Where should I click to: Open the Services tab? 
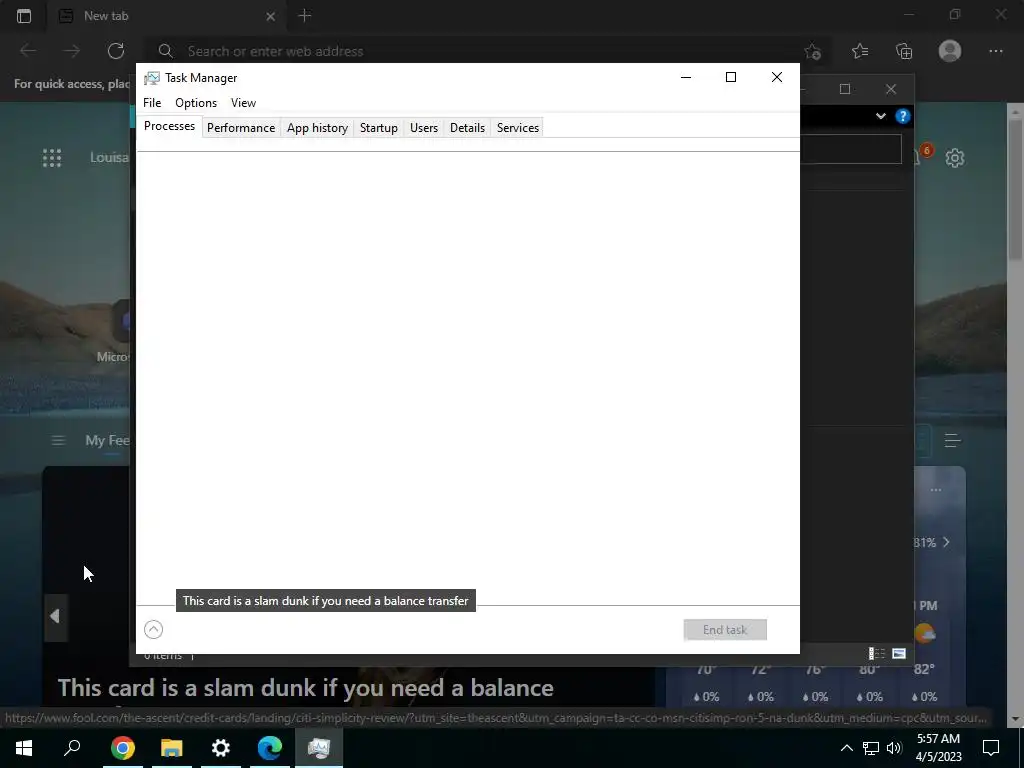click(518, 128)
